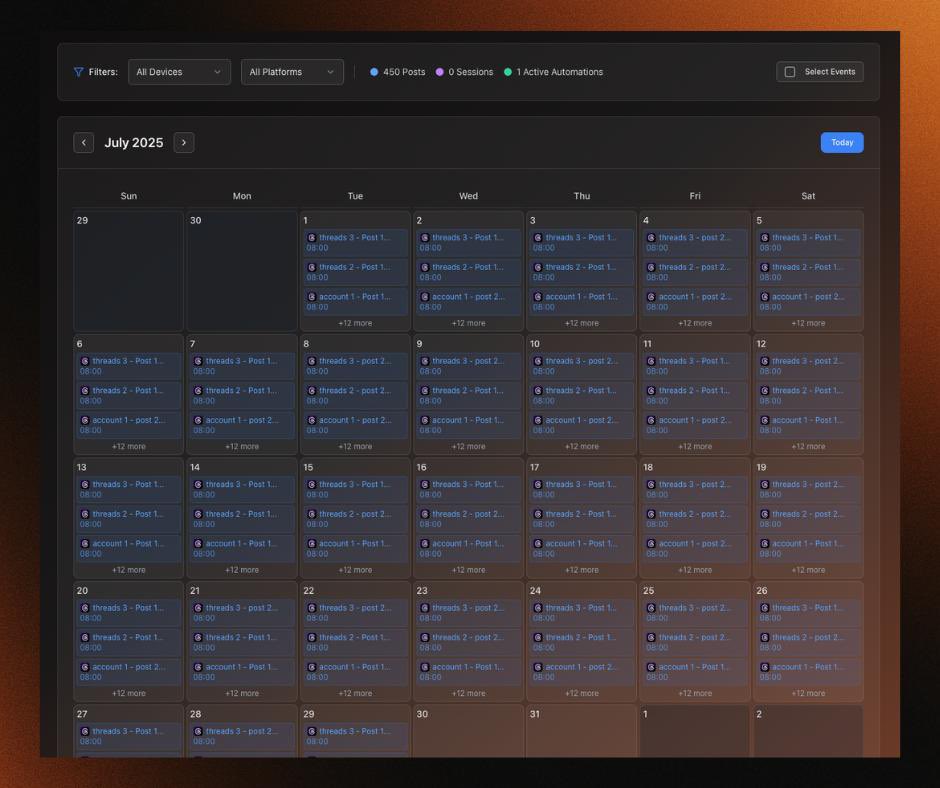Tick the Select Events checkbox
Image resolution: width=940 pixels, height=788 pixels.
point(790,72)
